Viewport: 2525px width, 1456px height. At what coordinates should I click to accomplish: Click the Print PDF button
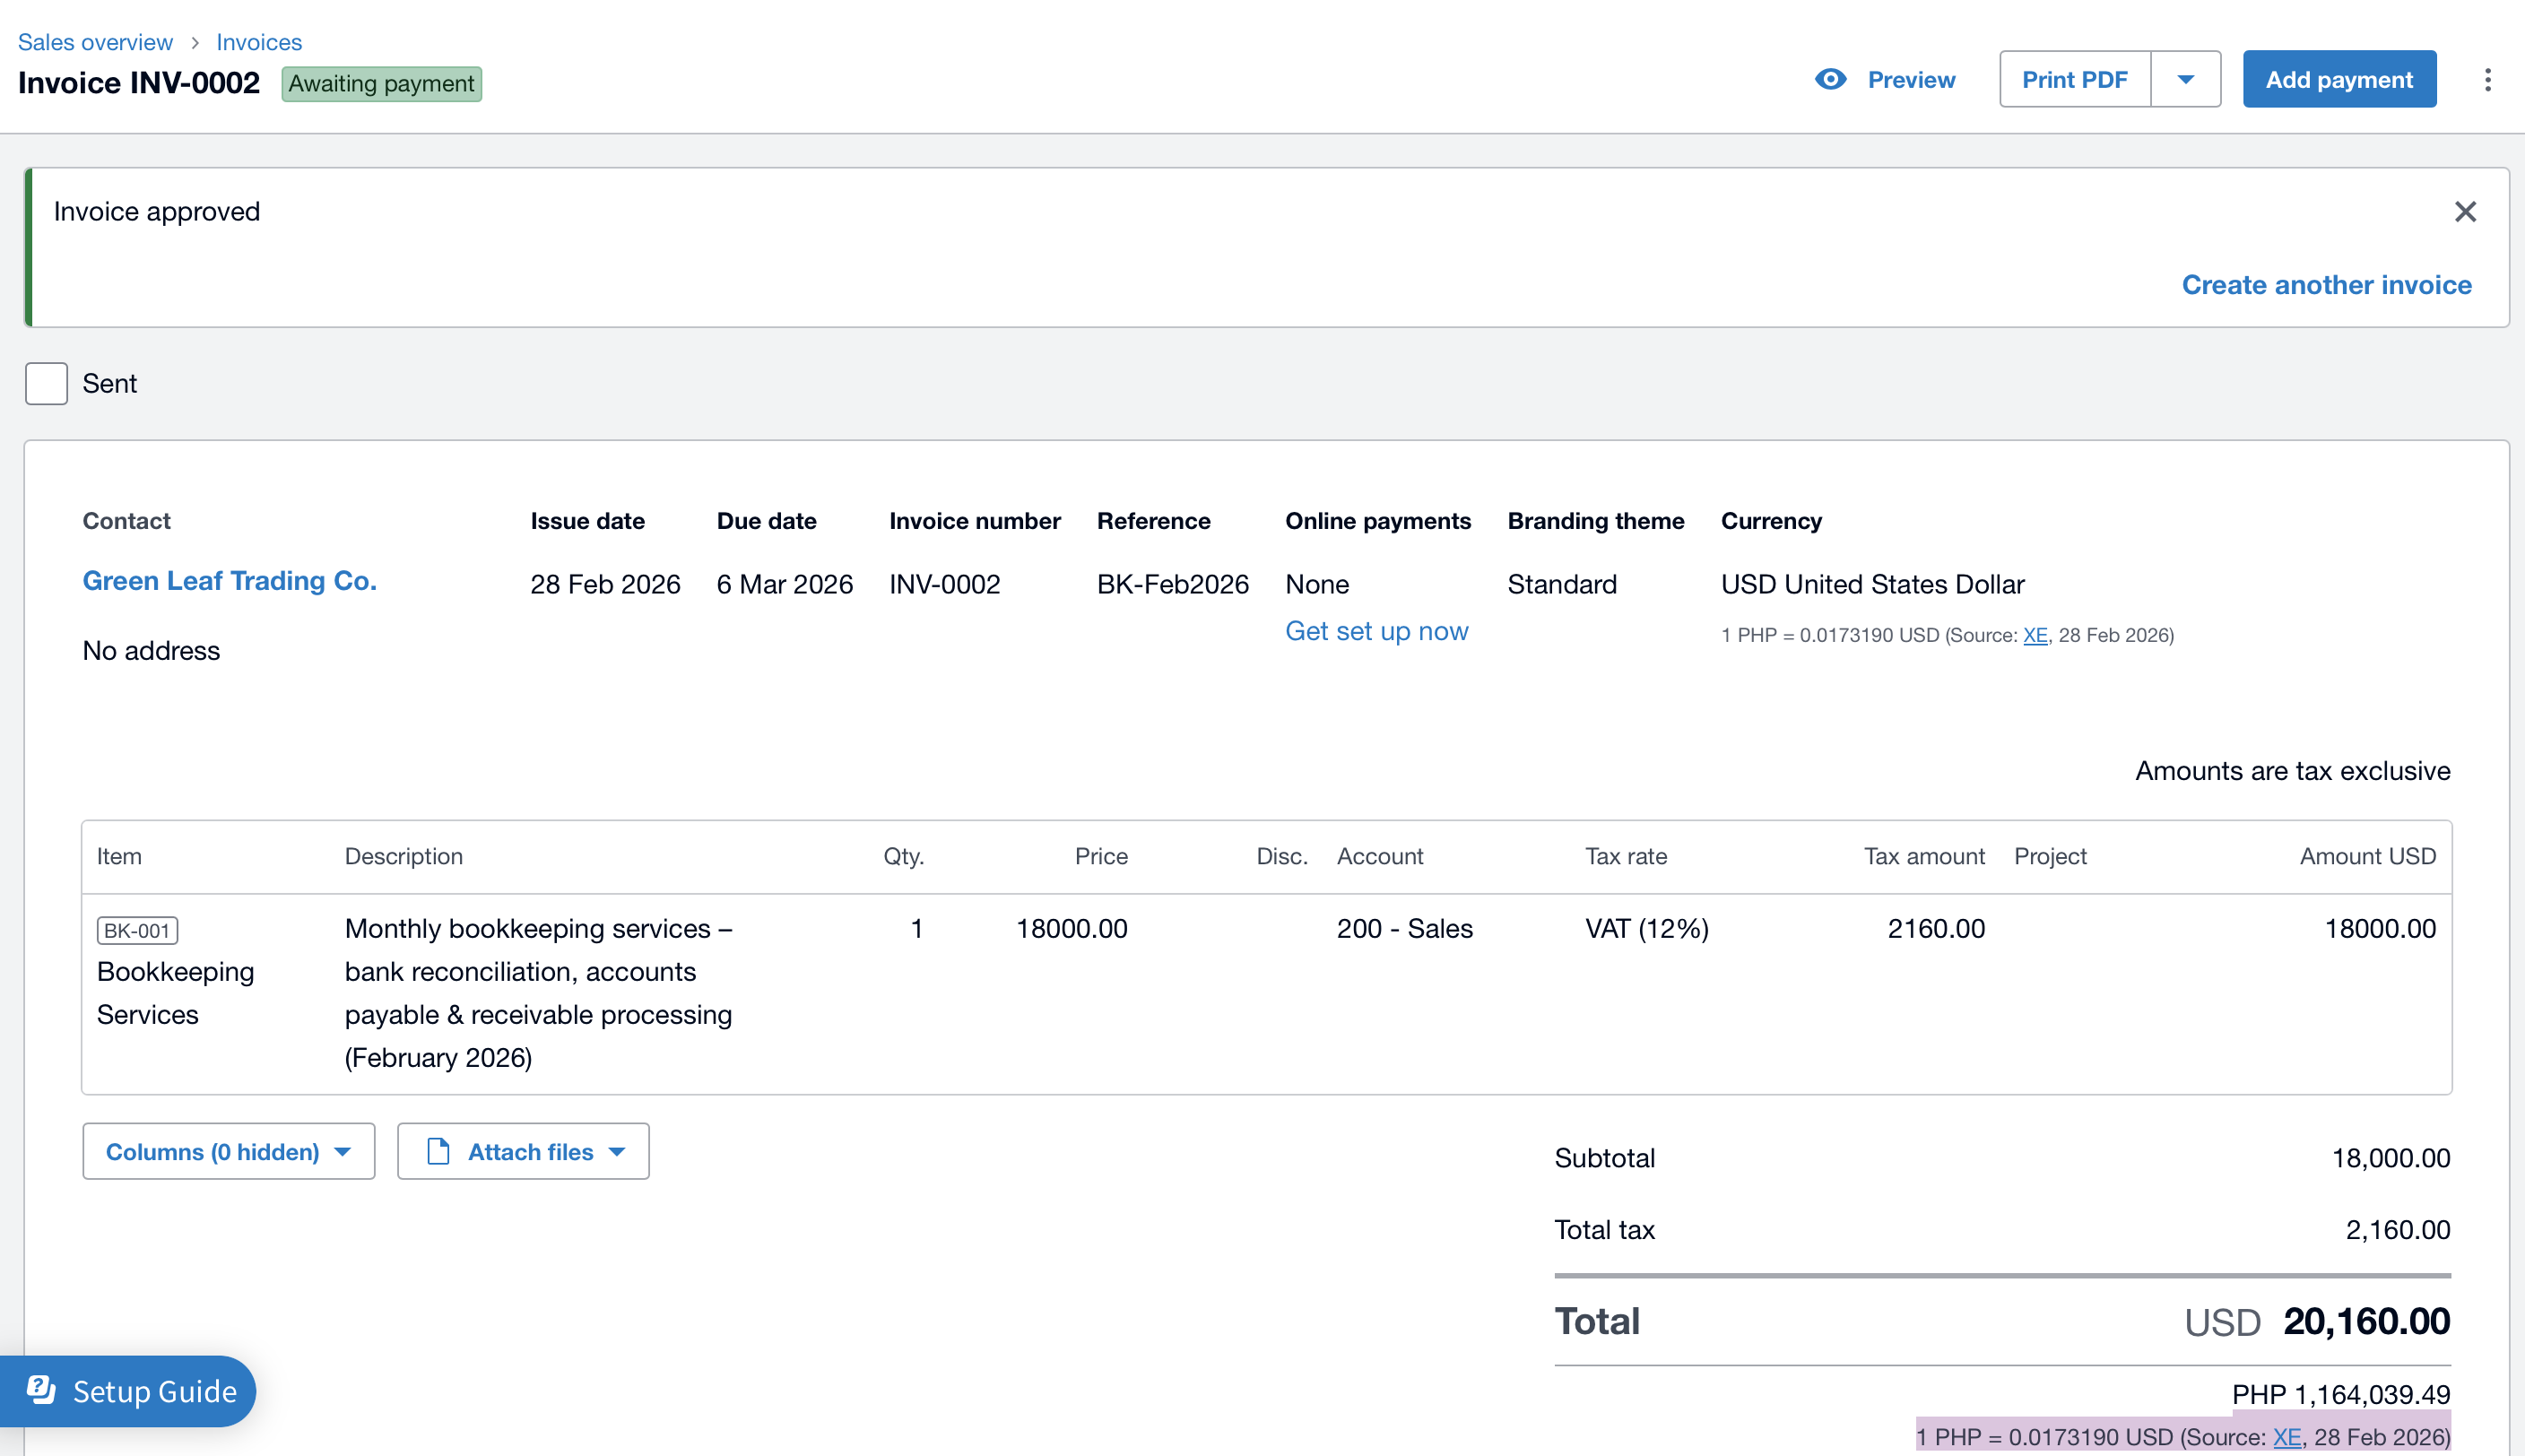(x=2074, y=79)
